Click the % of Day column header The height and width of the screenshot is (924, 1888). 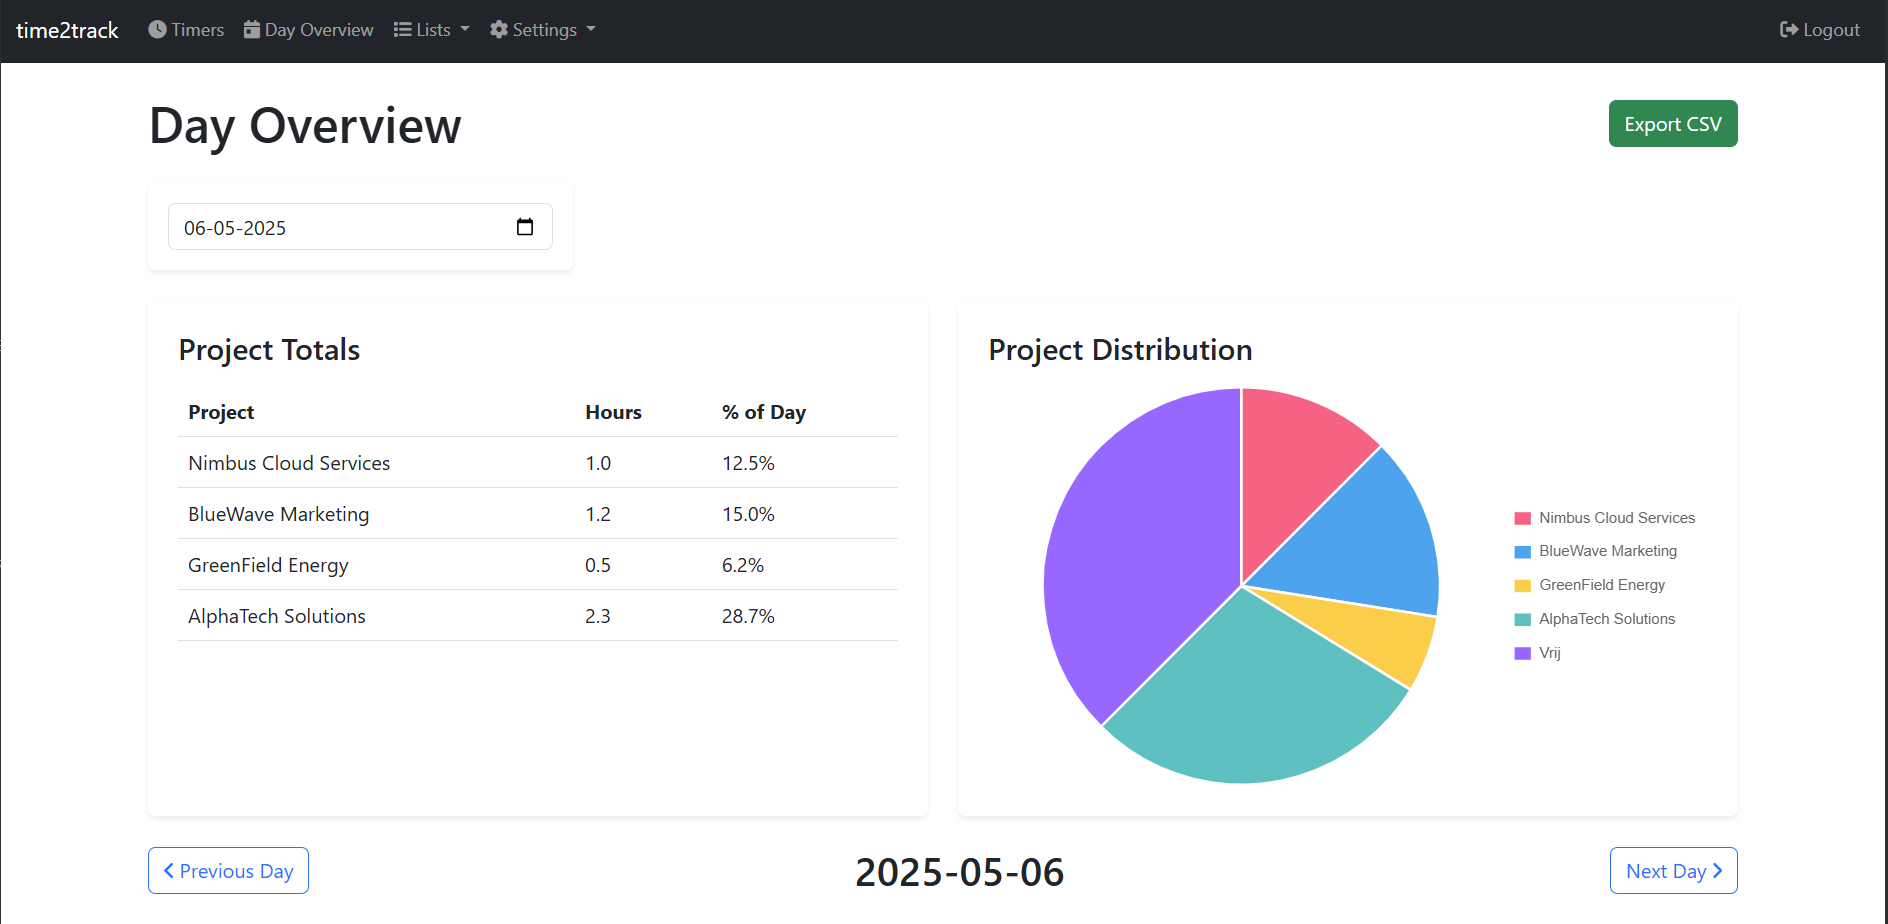click(764, 412)
